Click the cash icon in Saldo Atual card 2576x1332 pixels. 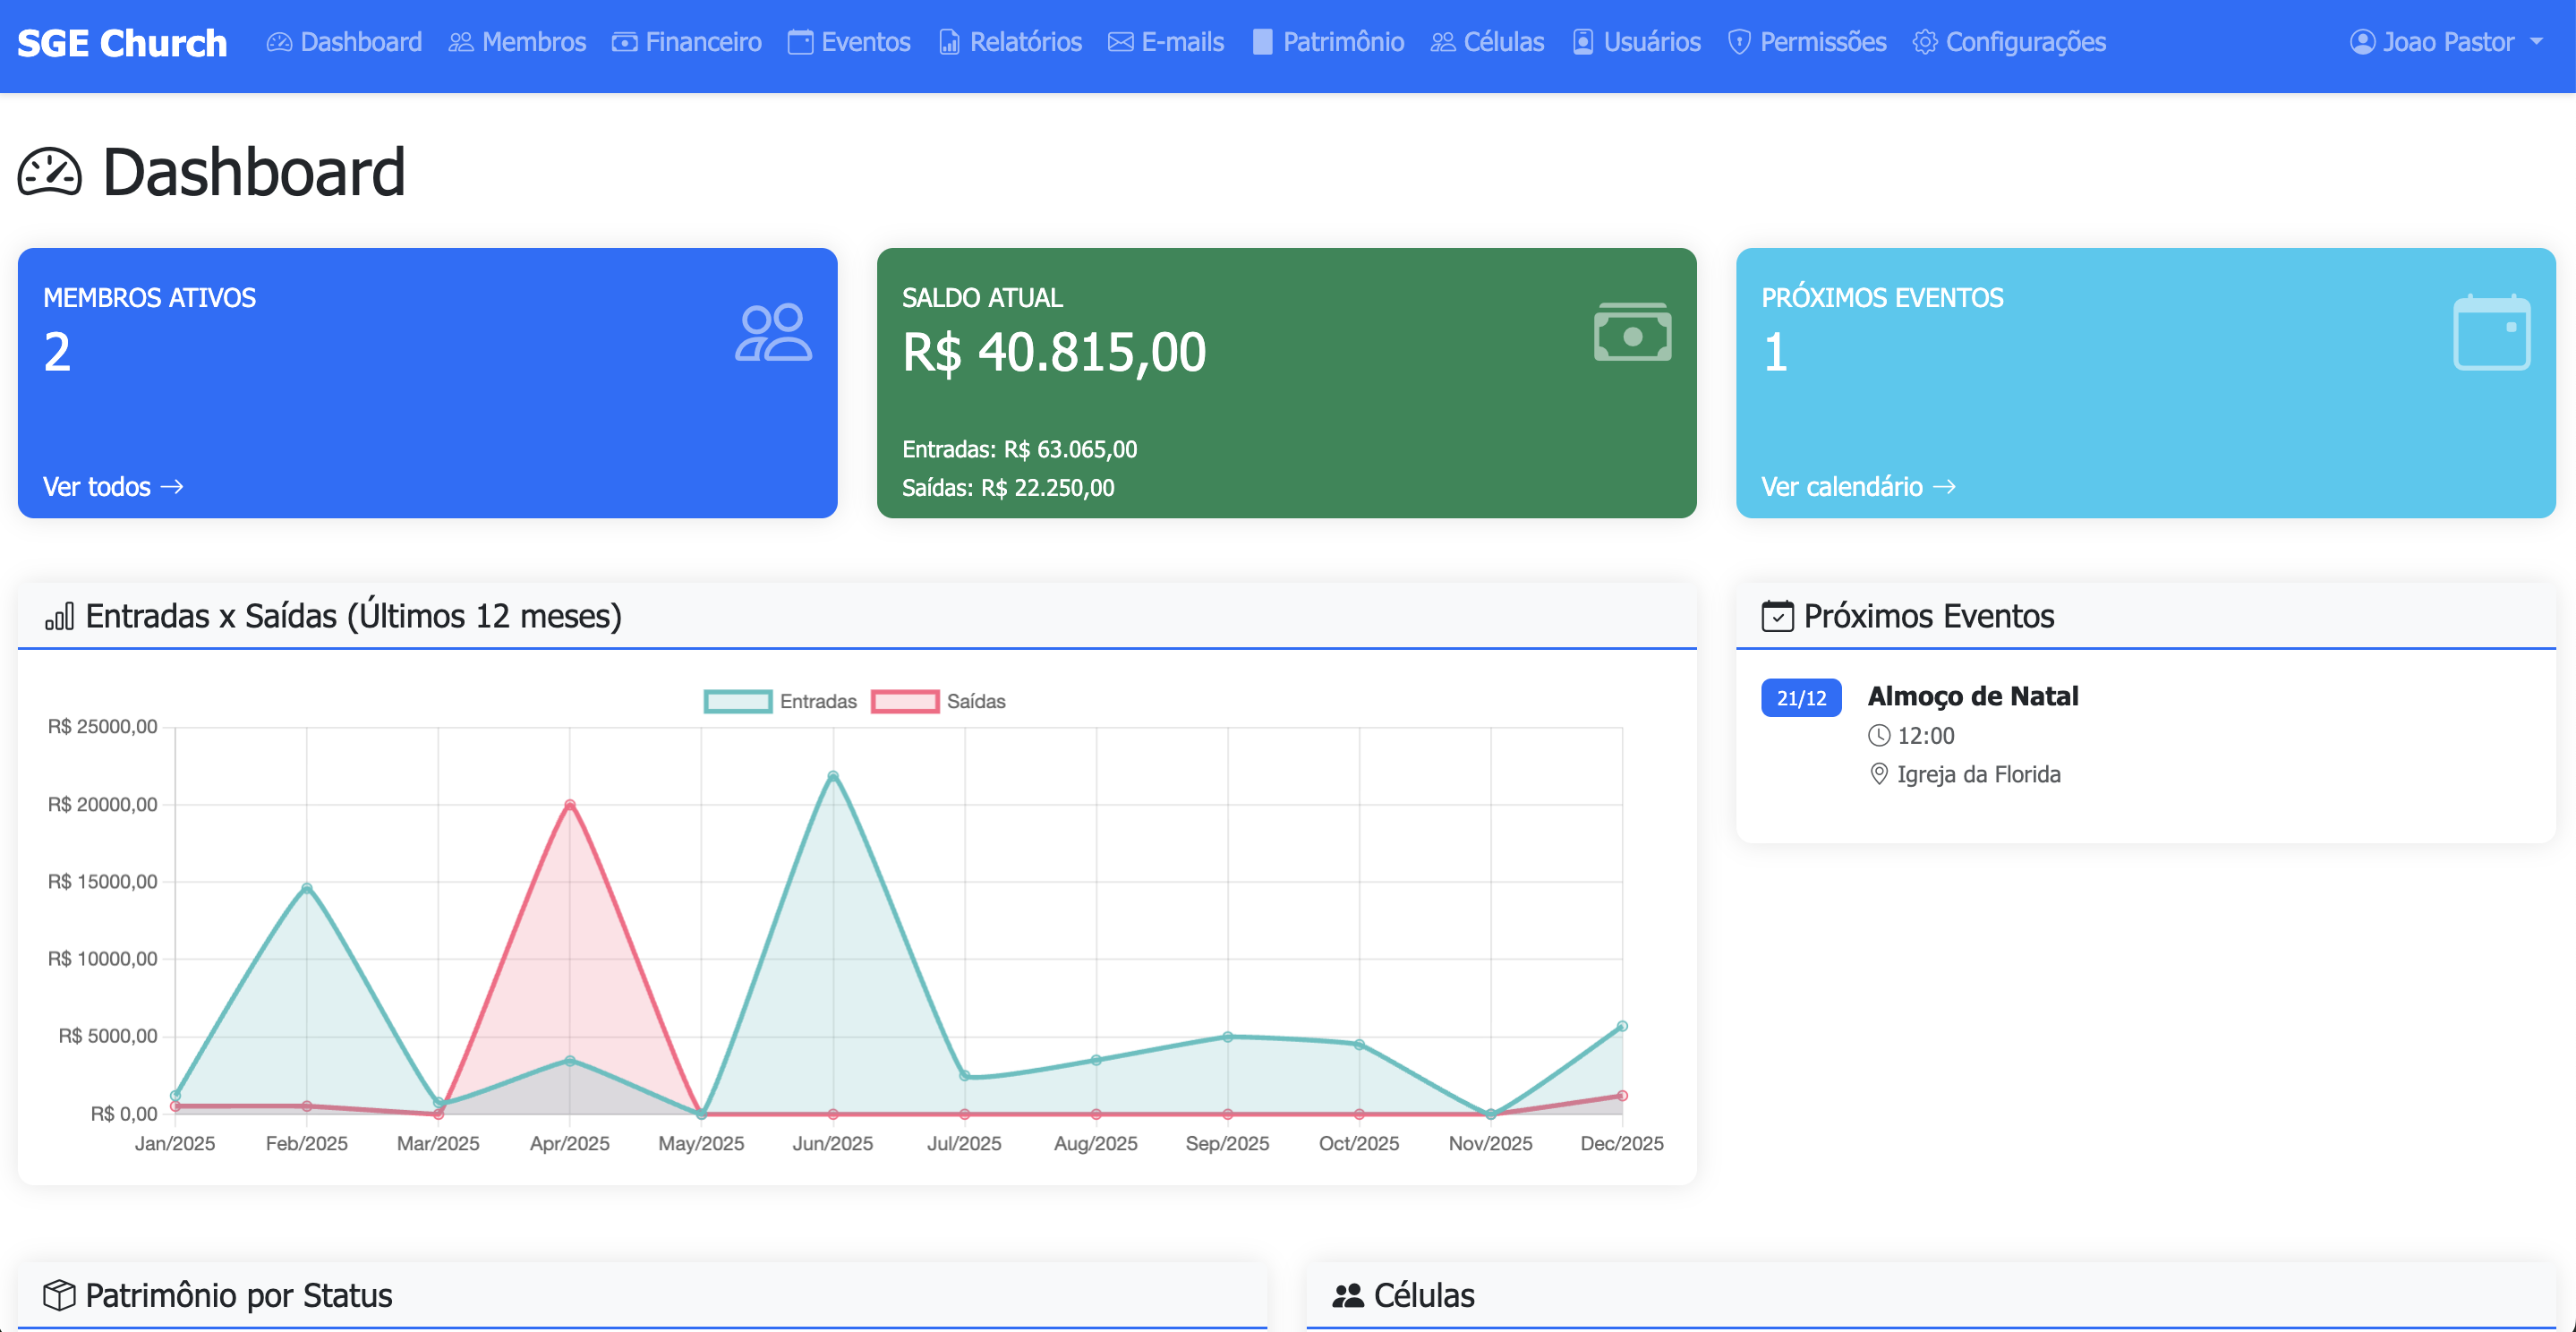(x=1632, y=332)
